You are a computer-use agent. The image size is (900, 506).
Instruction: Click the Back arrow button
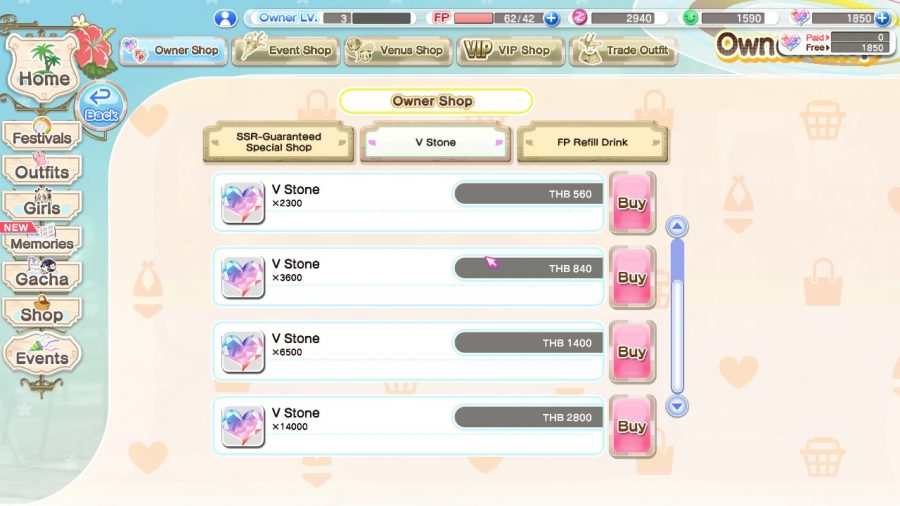tap(101, 106)
